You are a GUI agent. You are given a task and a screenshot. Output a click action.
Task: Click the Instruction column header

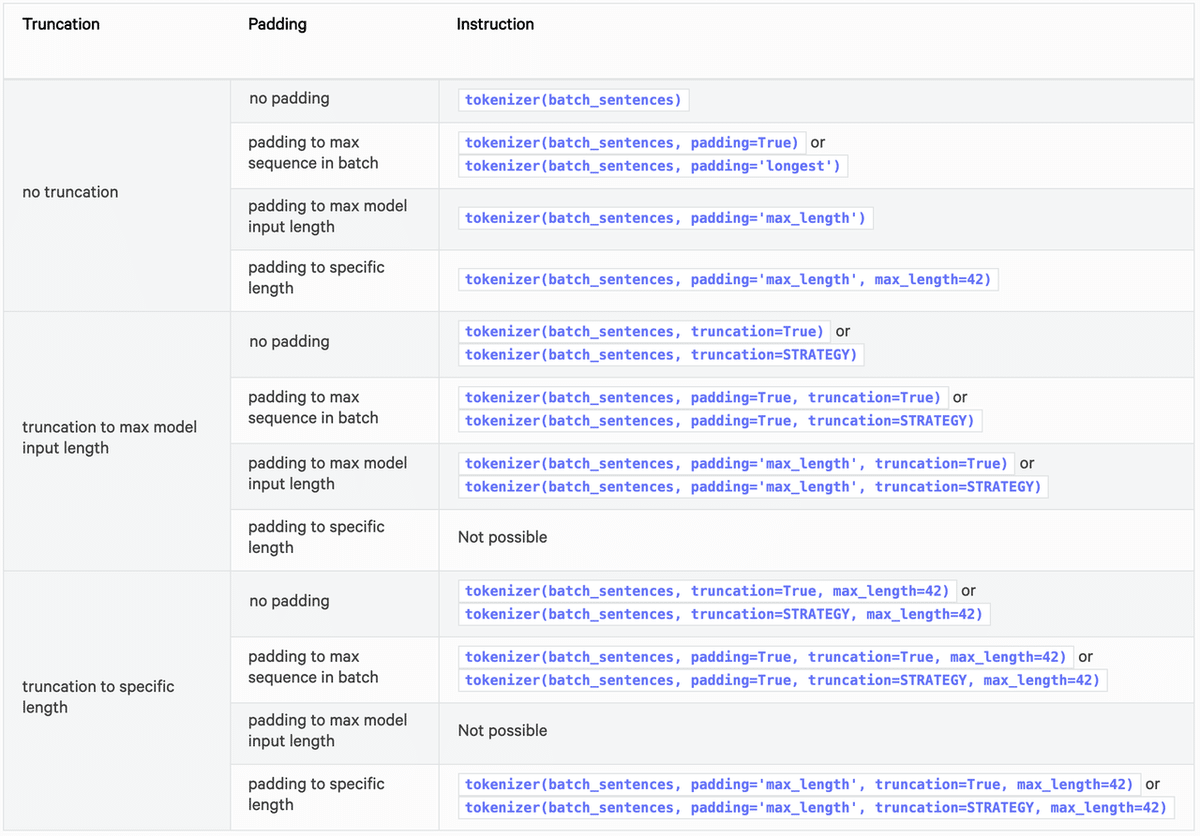tap(495, 24)
